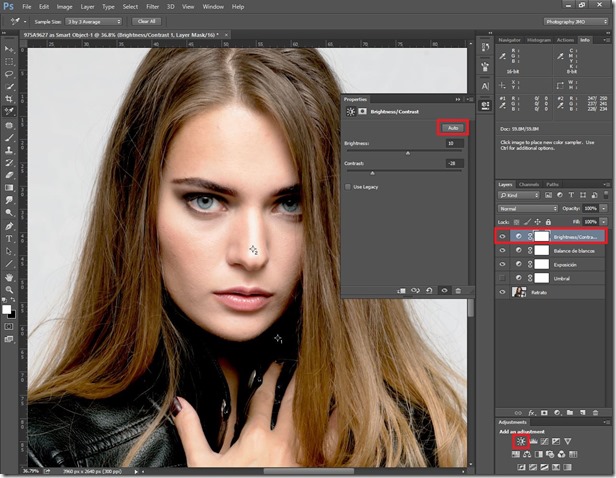The width and height of the screenshot is (616, 478).
Task: Add an Exposure adjustment
Action: coord(556,441)
